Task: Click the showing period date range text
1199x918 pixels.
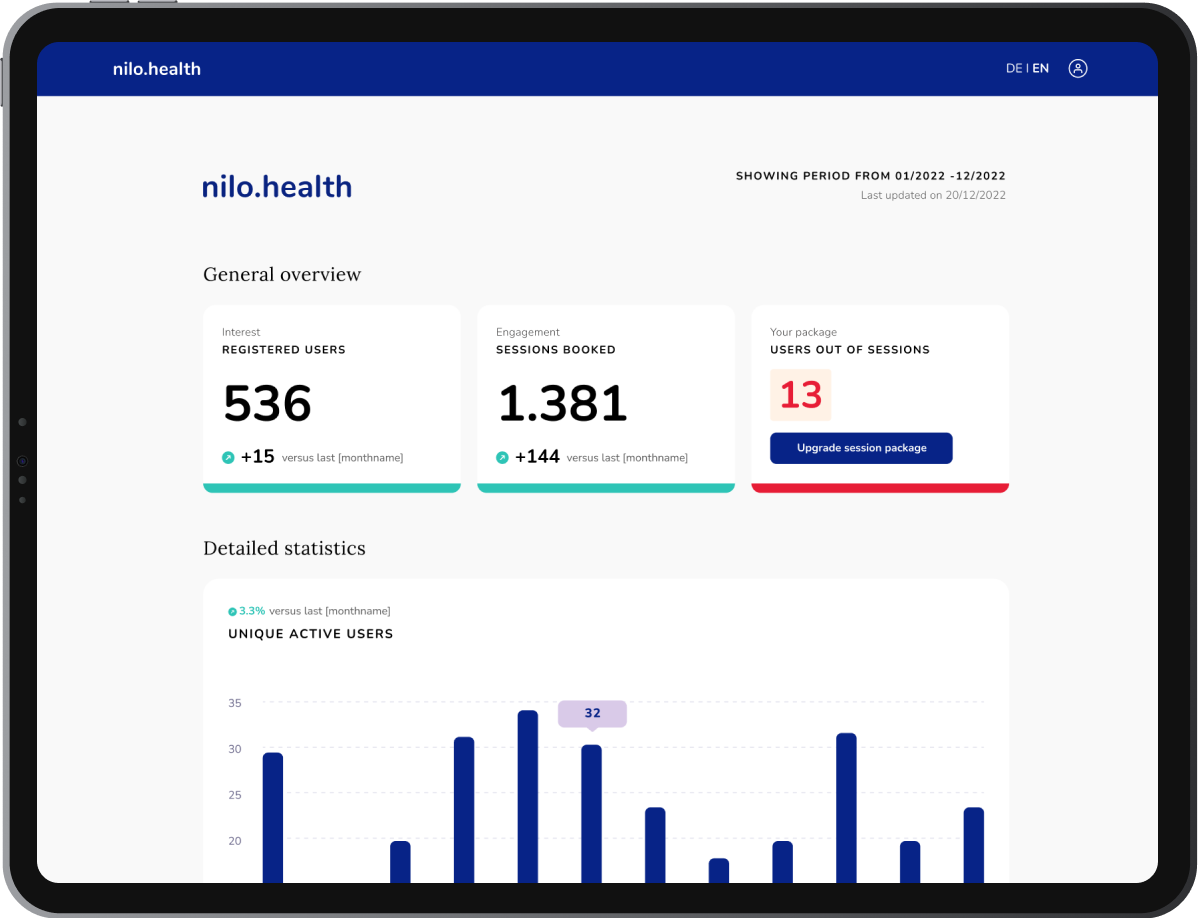Action: [870, 176]
